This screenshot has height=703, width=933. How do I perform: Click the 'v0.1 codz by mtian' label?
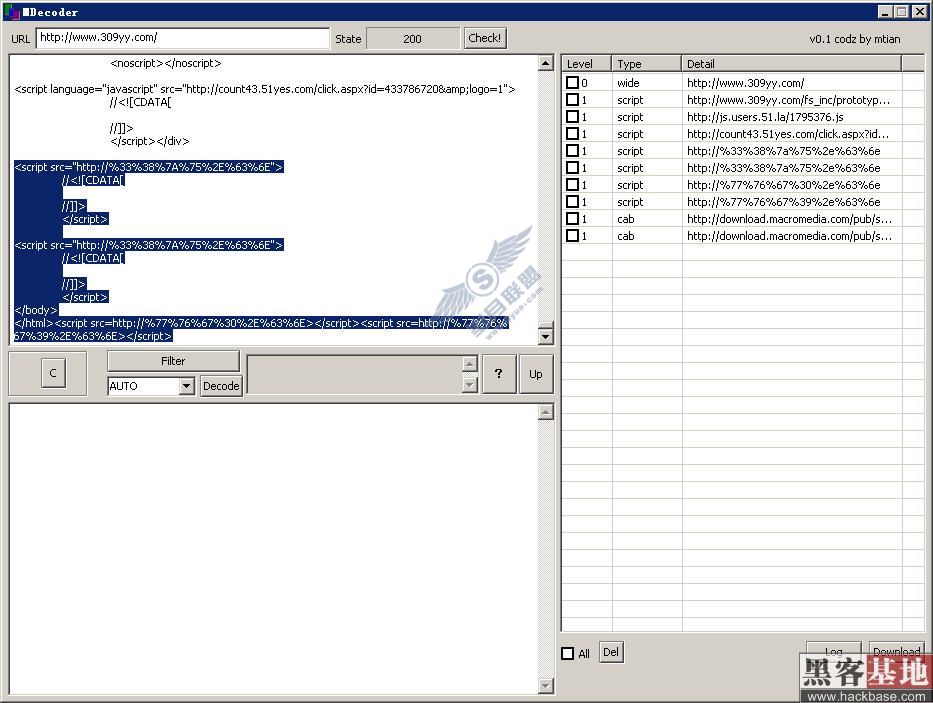[x=854, y=39]
